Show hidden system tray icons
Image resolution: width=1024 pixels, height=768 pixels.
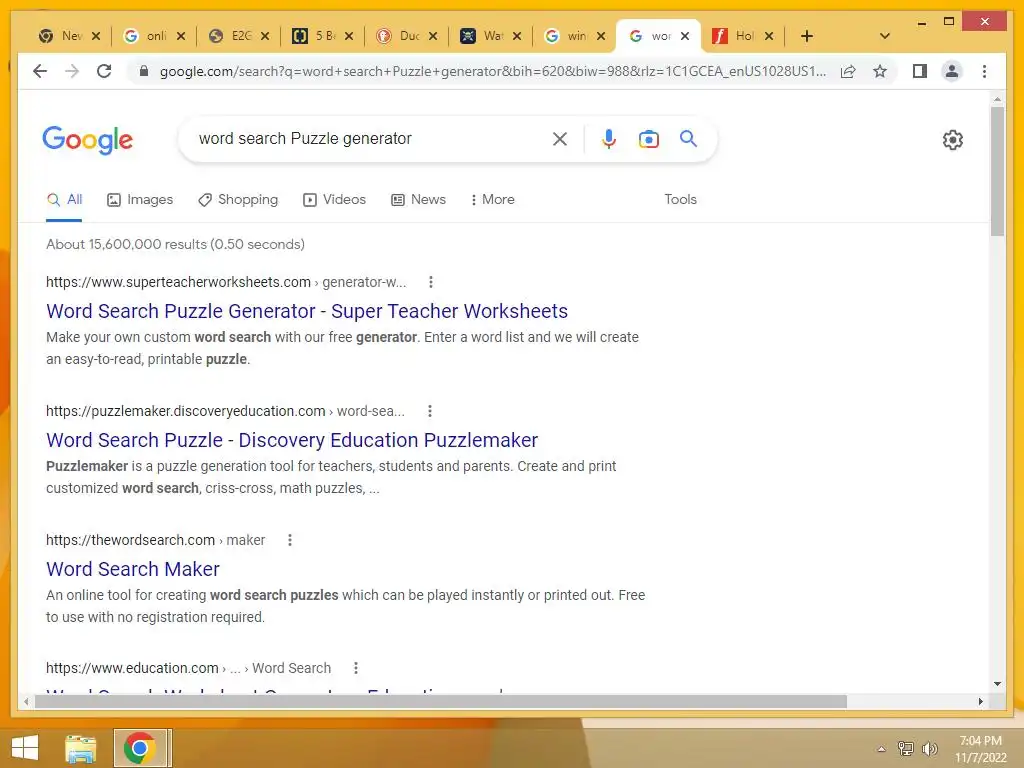[x=882, y=750]
